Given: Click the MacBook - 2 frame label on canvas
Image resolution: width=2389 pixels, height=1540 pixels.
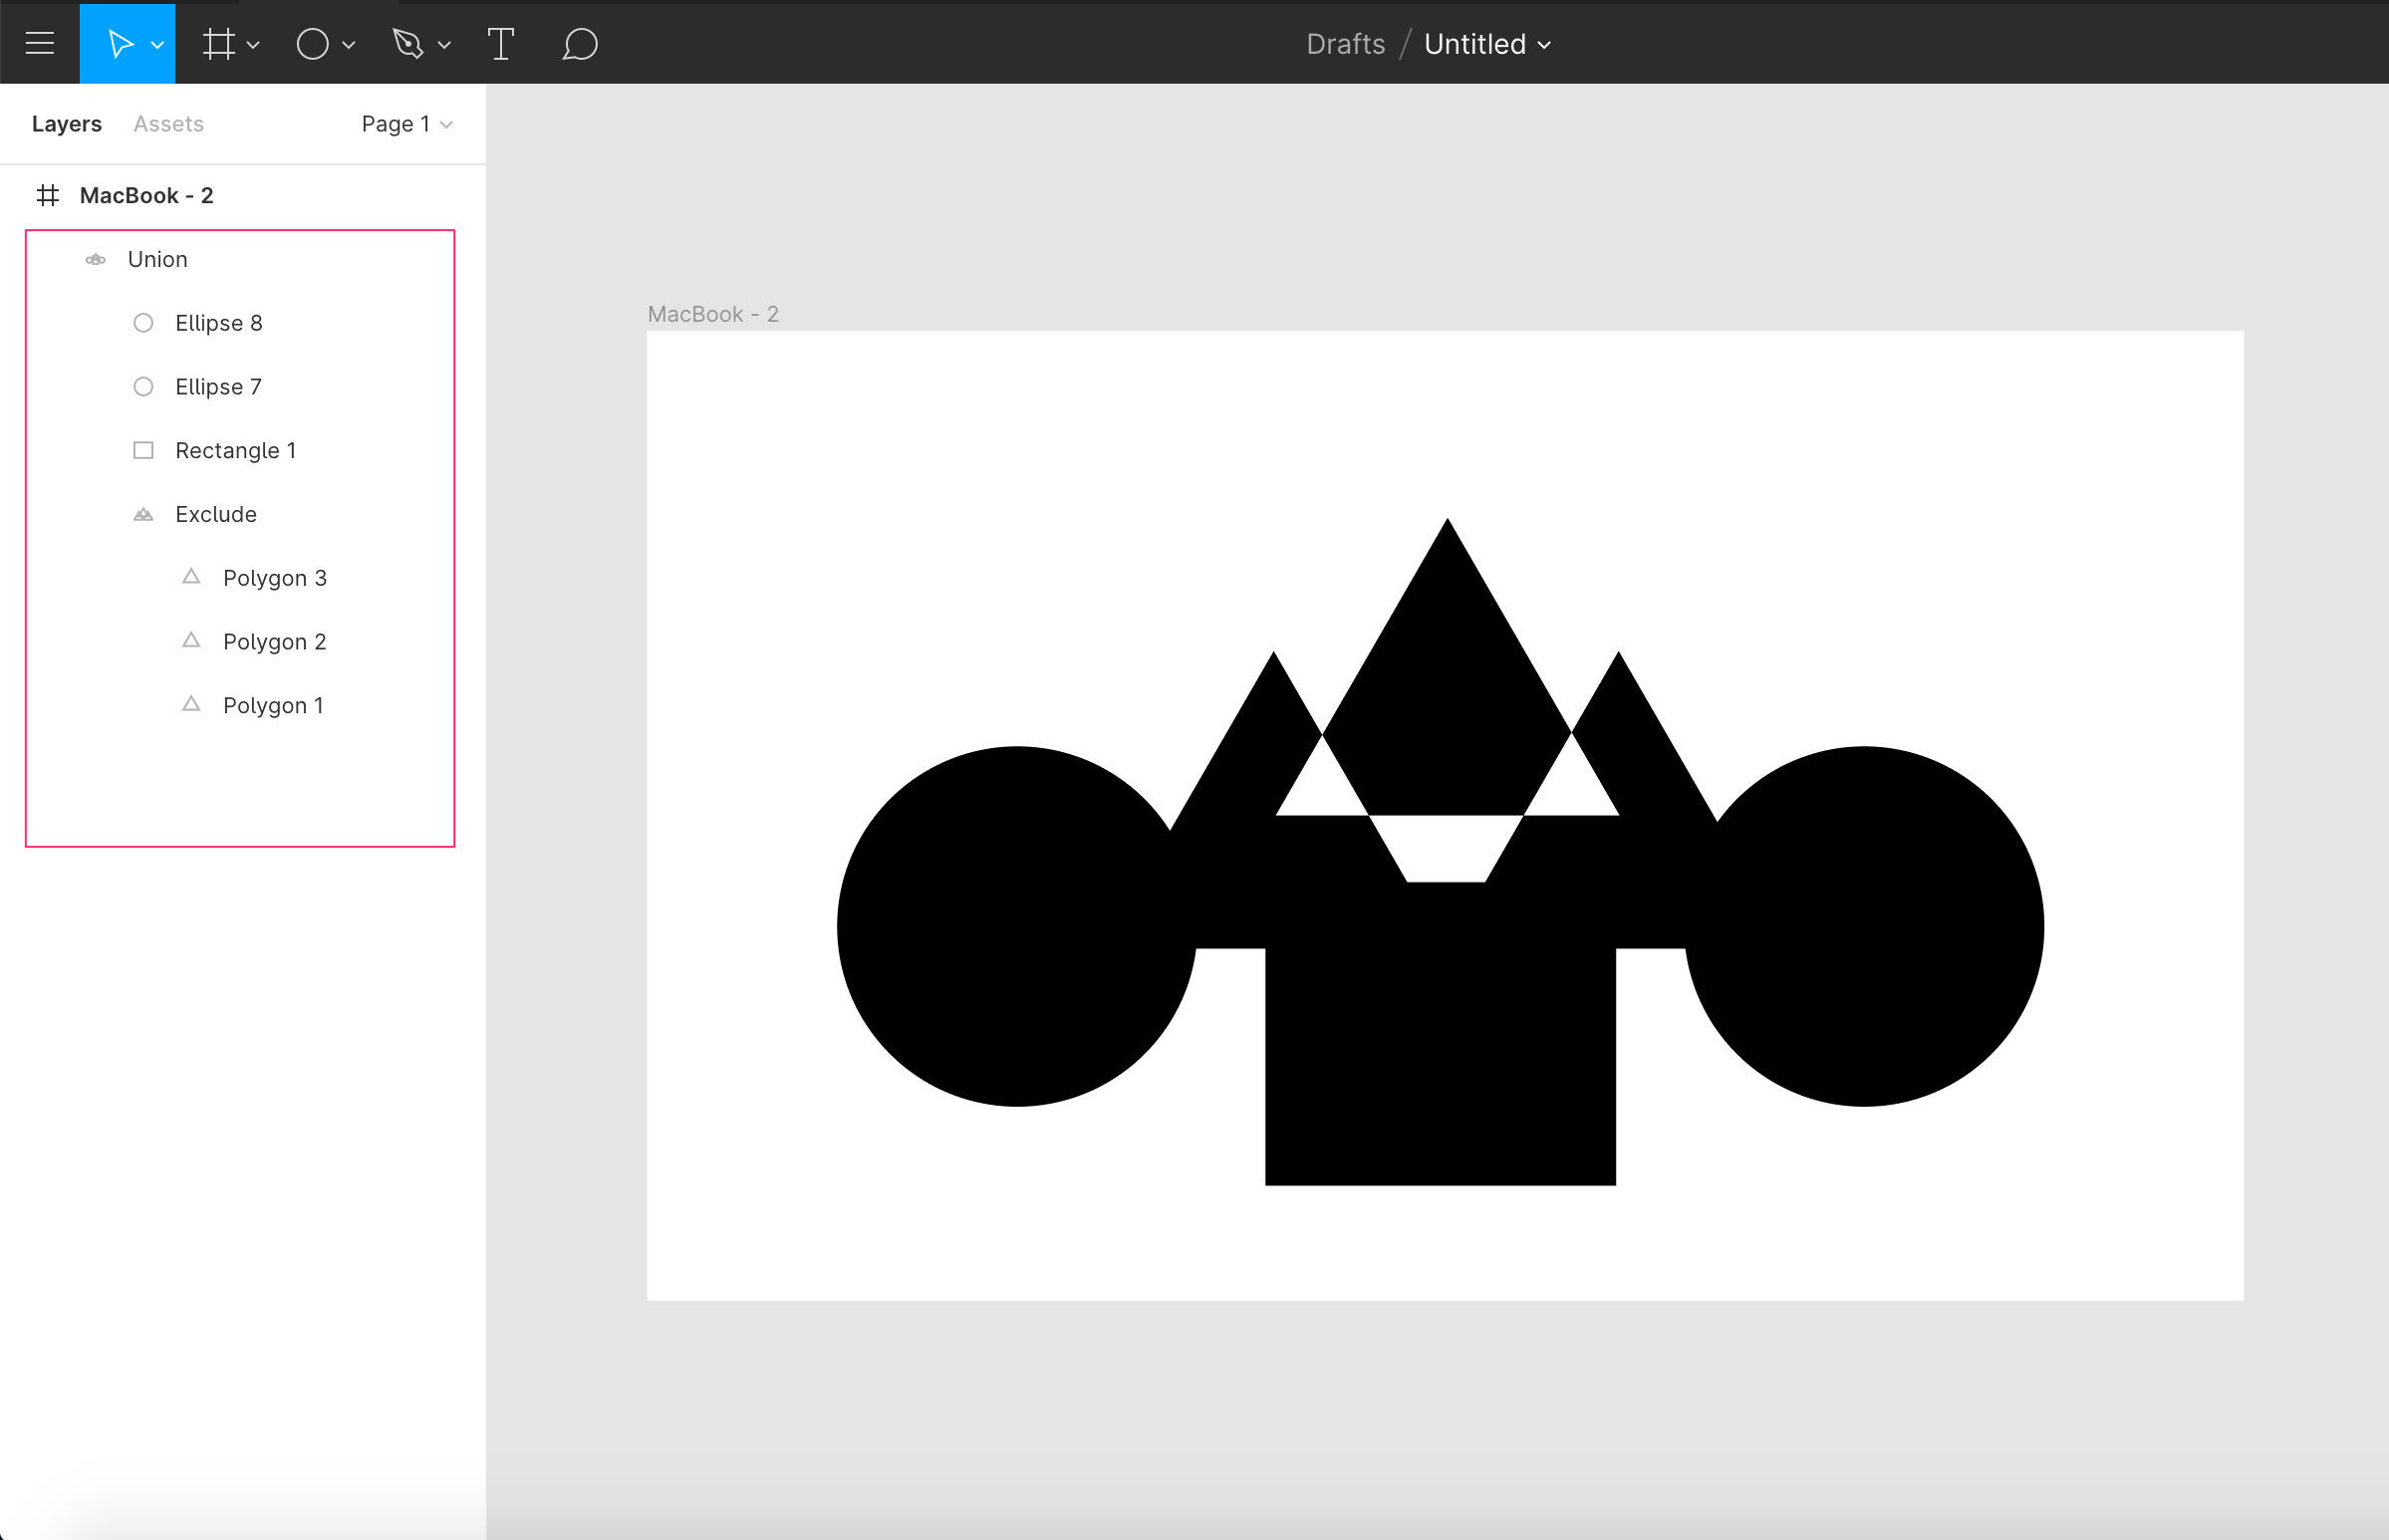Looking at the screenshot, I should point(713,314).
